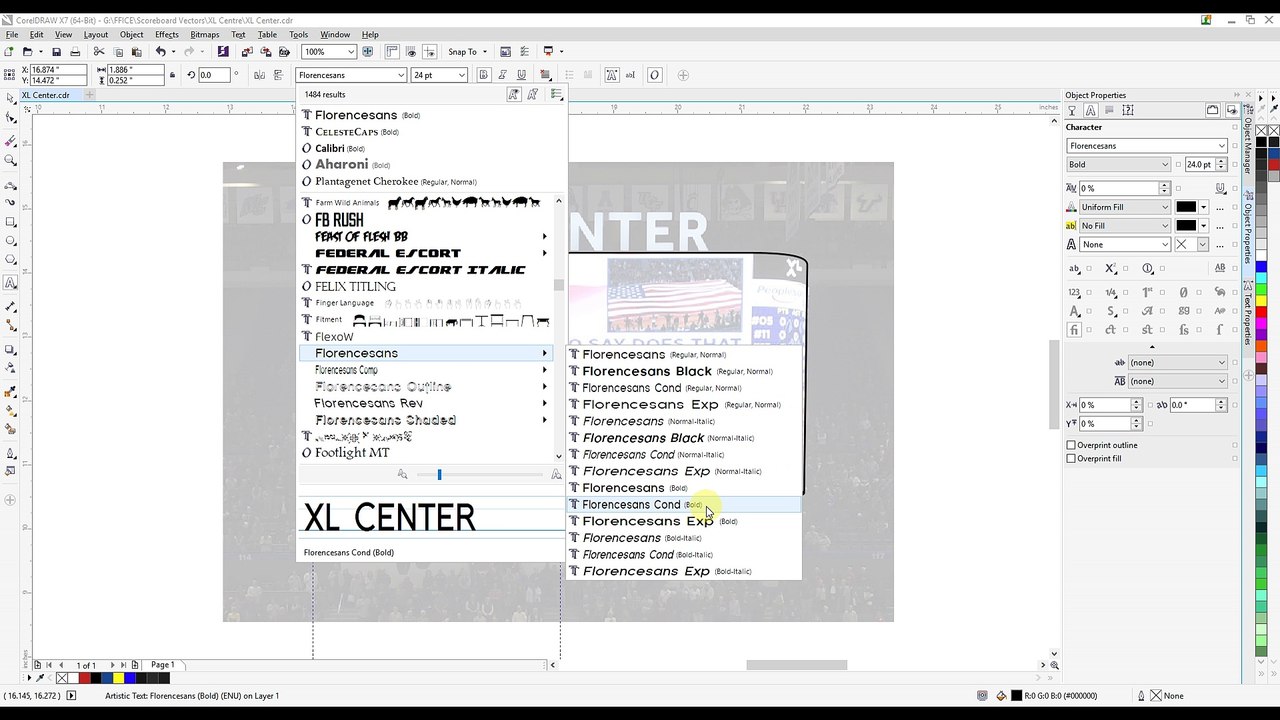This screenshot has width=1280, height=720.
Task: Click the Florencesans Exp (Normal-Italic) entry
Action: 684,471
